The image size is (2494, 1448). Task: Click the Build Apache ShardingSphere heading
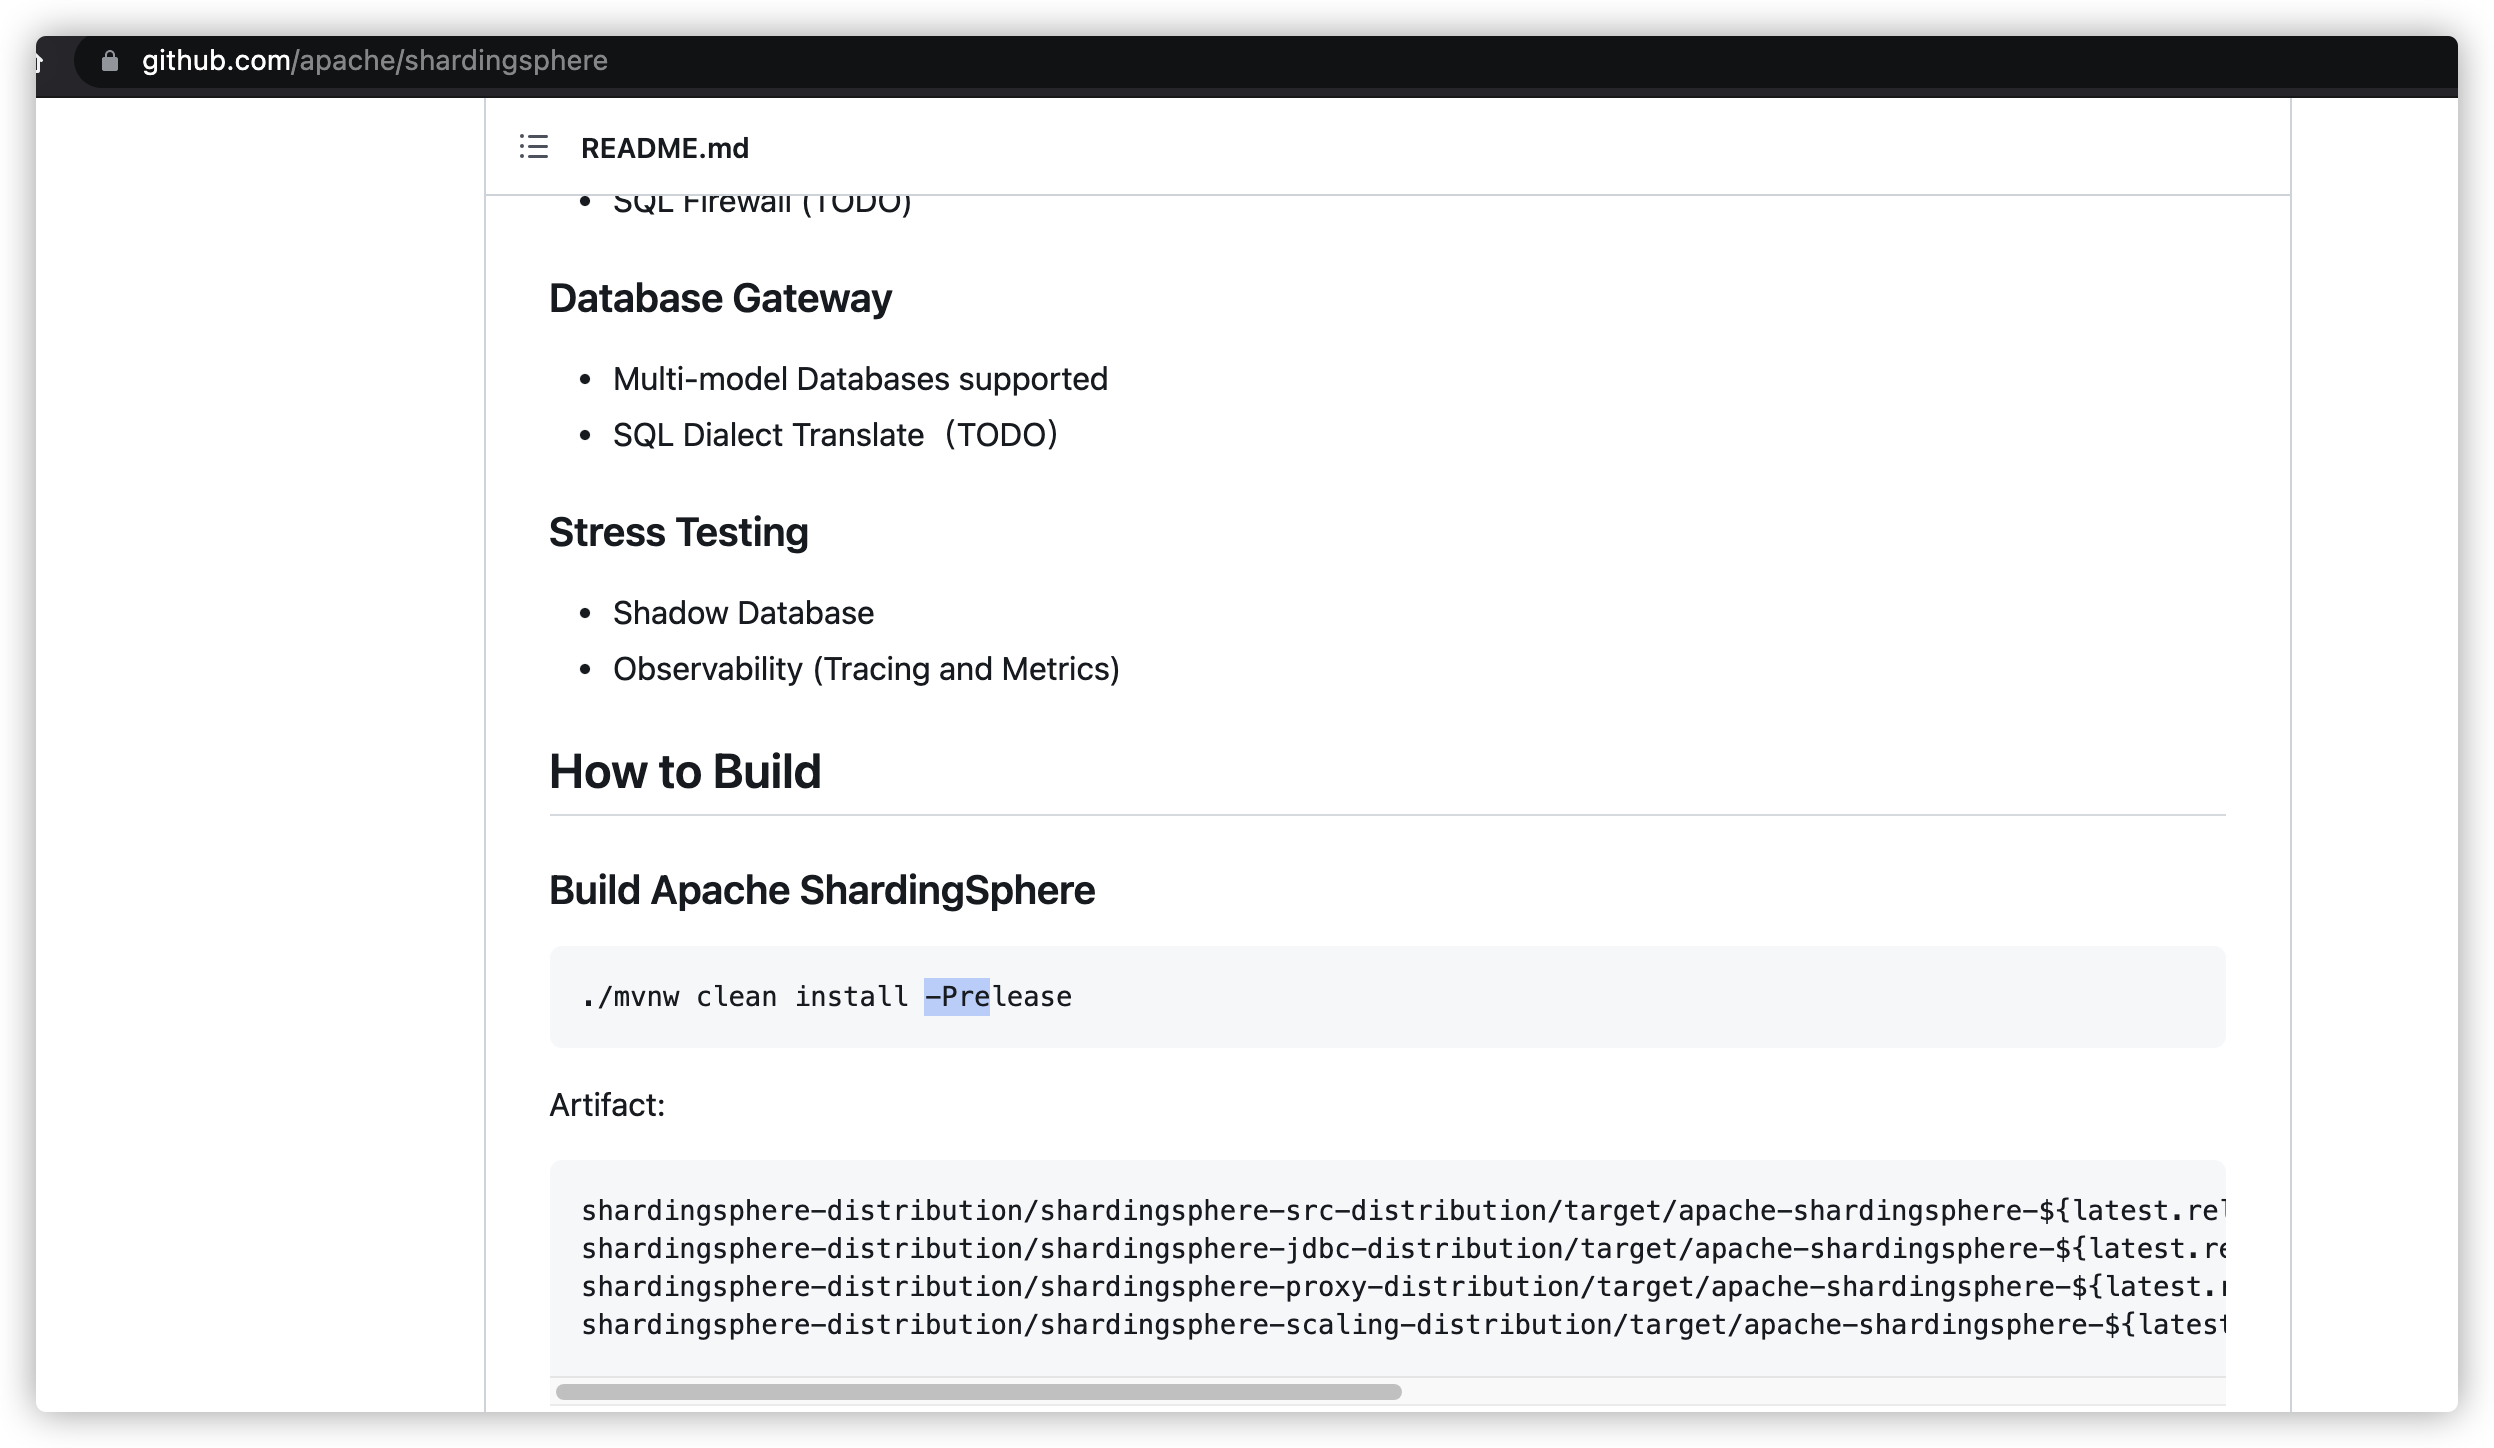pyautogui.click(x=821, y=890)
